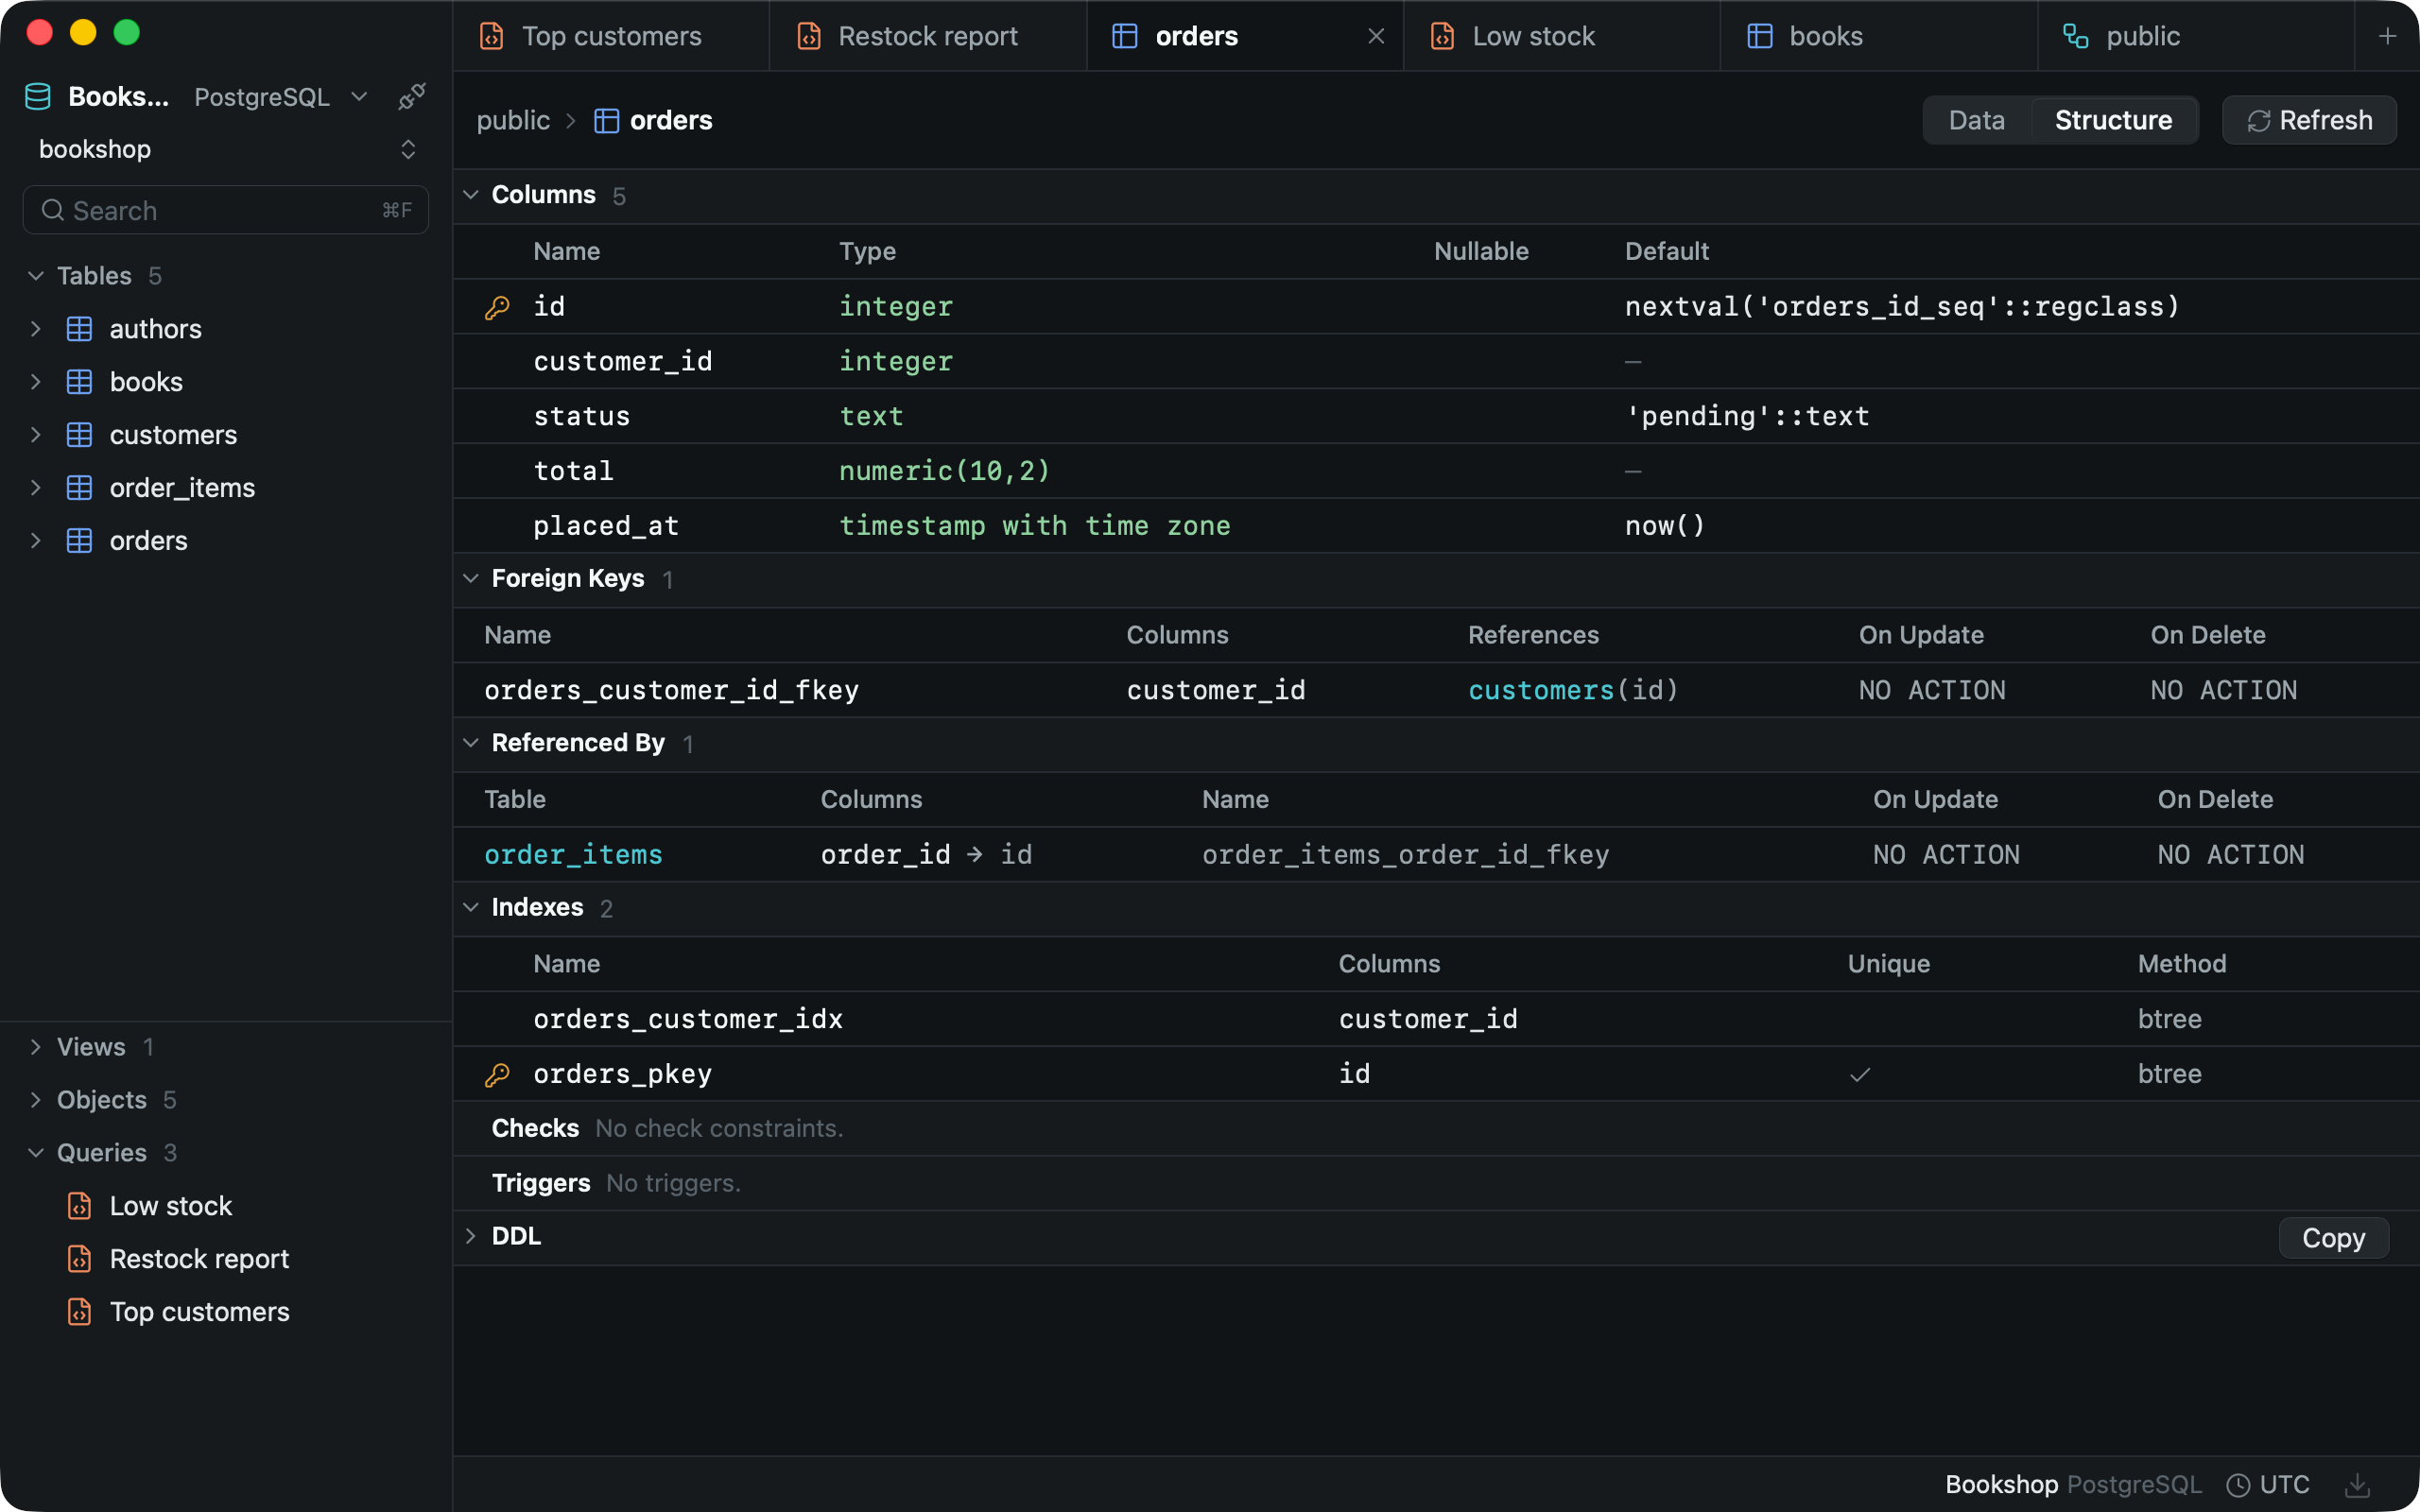Switch to Structure view
The height and width of the screenshot is (1512, 2420).
point(2113,120)
